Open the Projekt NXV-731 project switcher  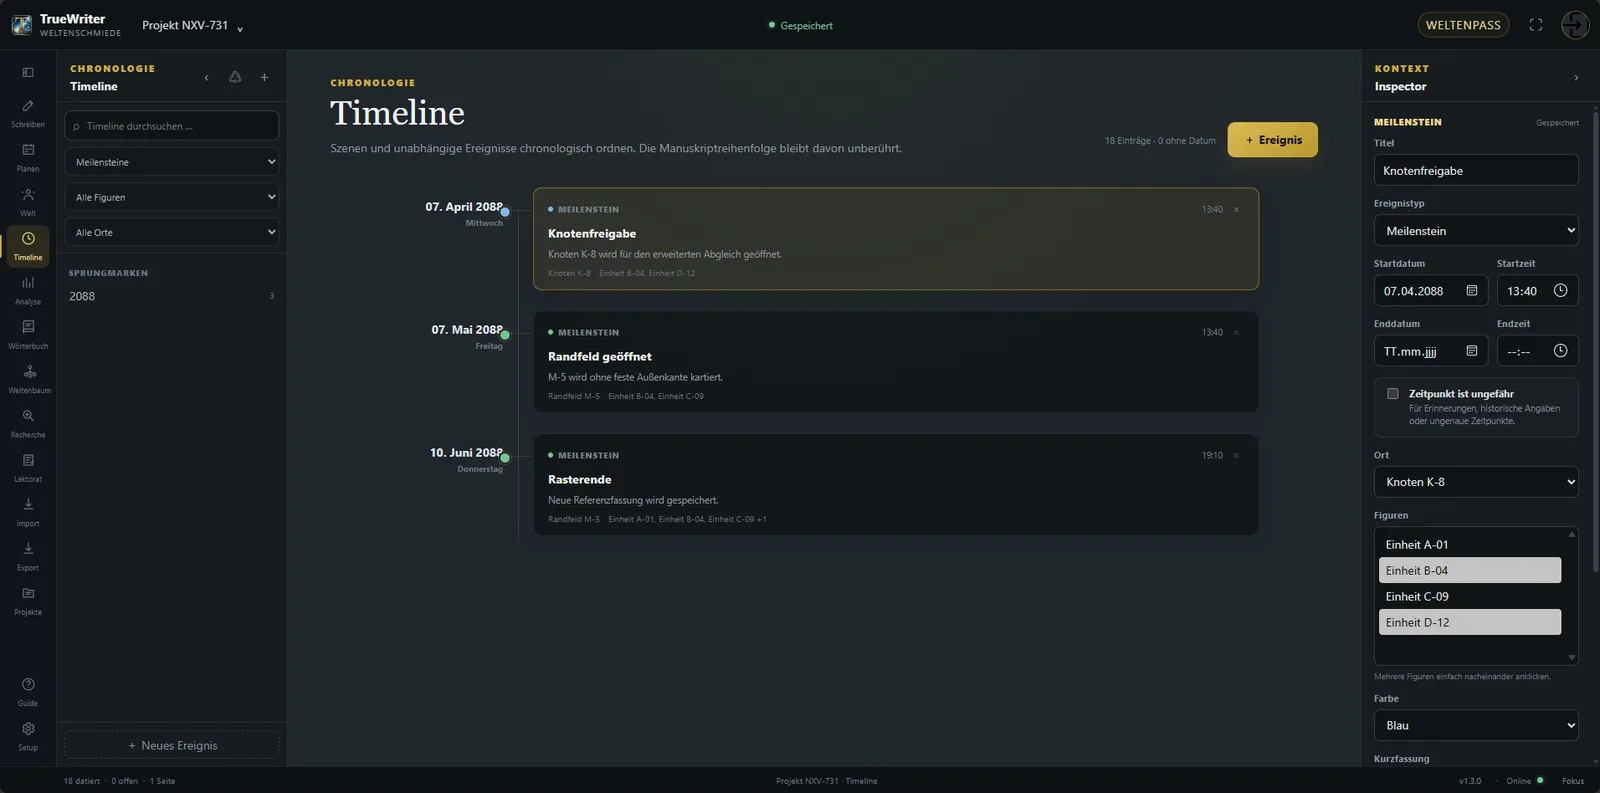192,25
